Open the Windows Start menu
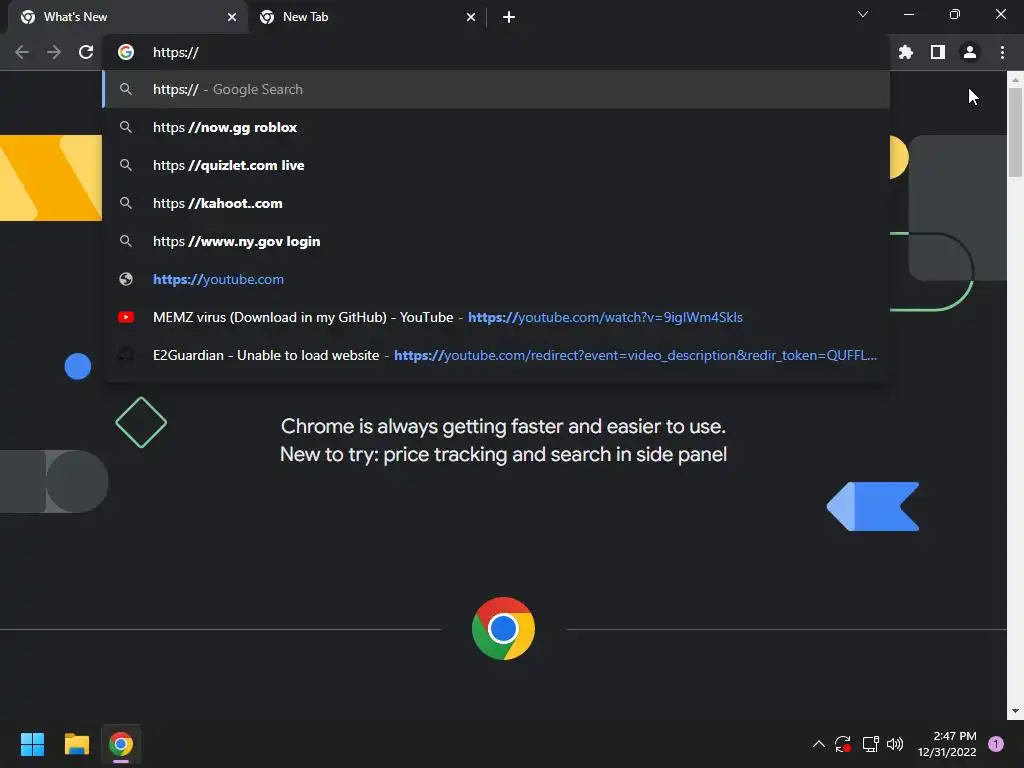This screenshot has height=768, width=1024. (32, 744)
